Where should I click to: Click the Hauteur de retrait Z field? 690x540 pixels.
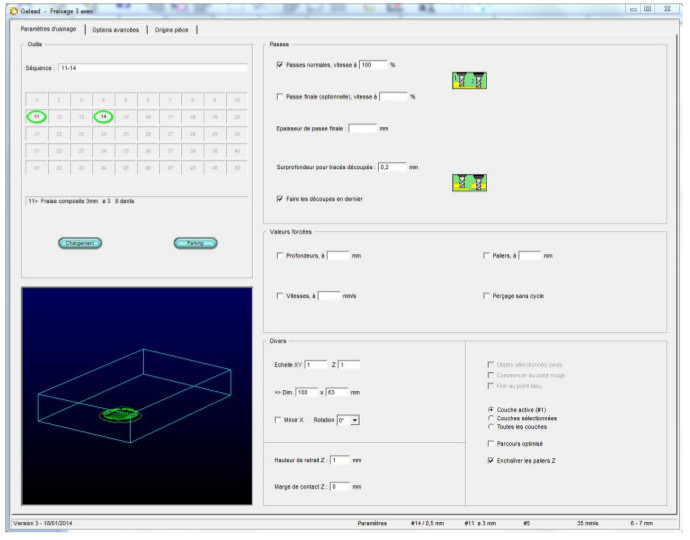click(340, 460)
